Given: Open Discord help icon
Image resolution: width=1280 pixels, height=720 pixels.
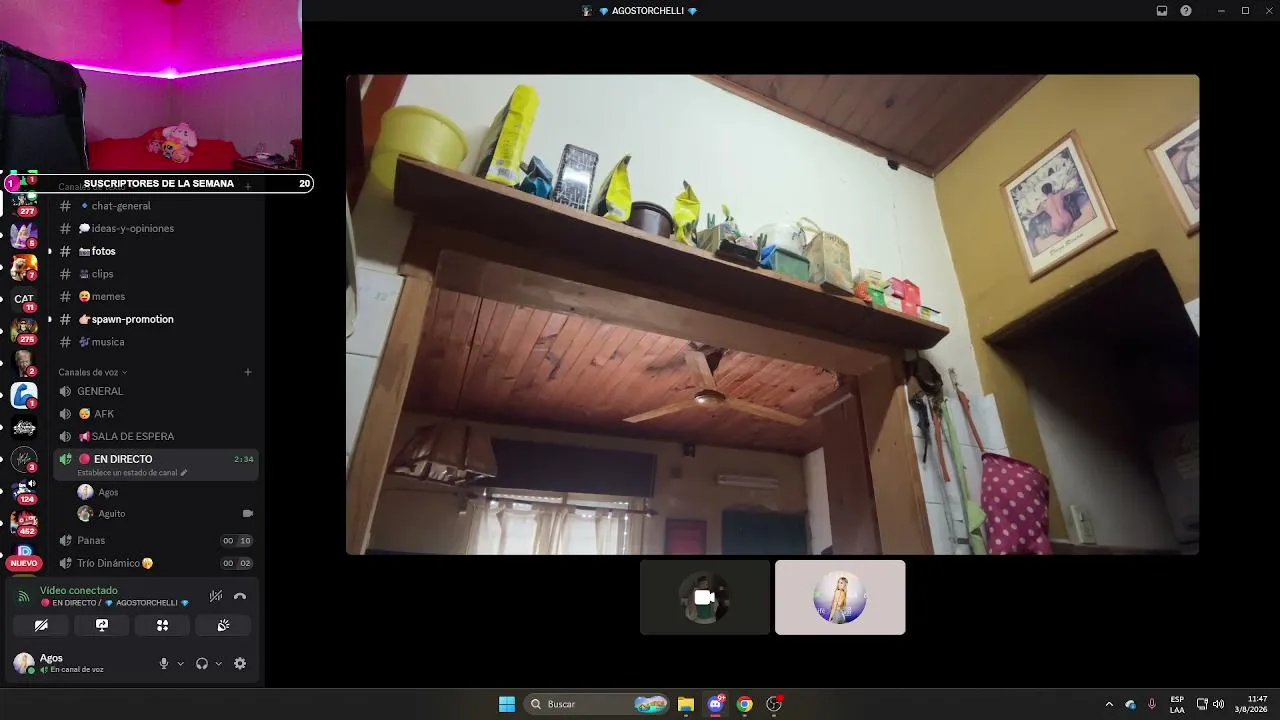Looking at the screenshot, I should (x=1186, y=11).
